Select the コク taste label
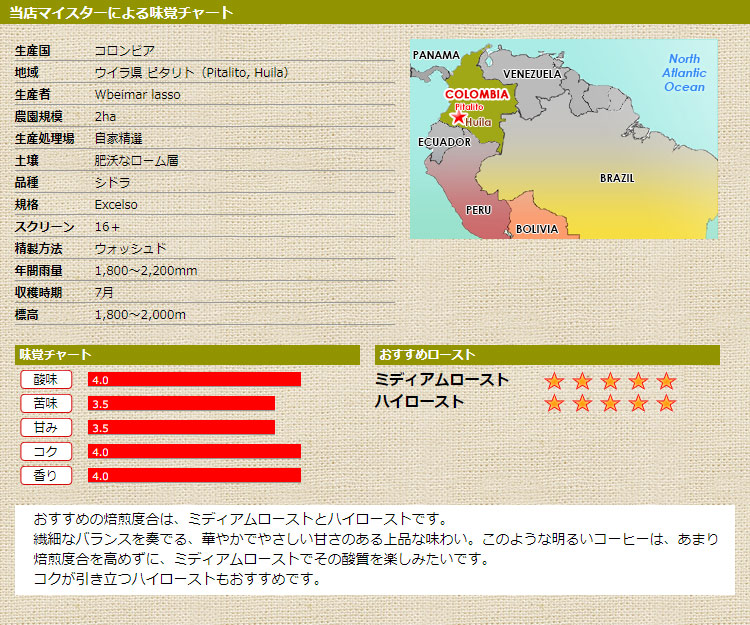Viewport: 750px width, 625px height. (46, 451)
